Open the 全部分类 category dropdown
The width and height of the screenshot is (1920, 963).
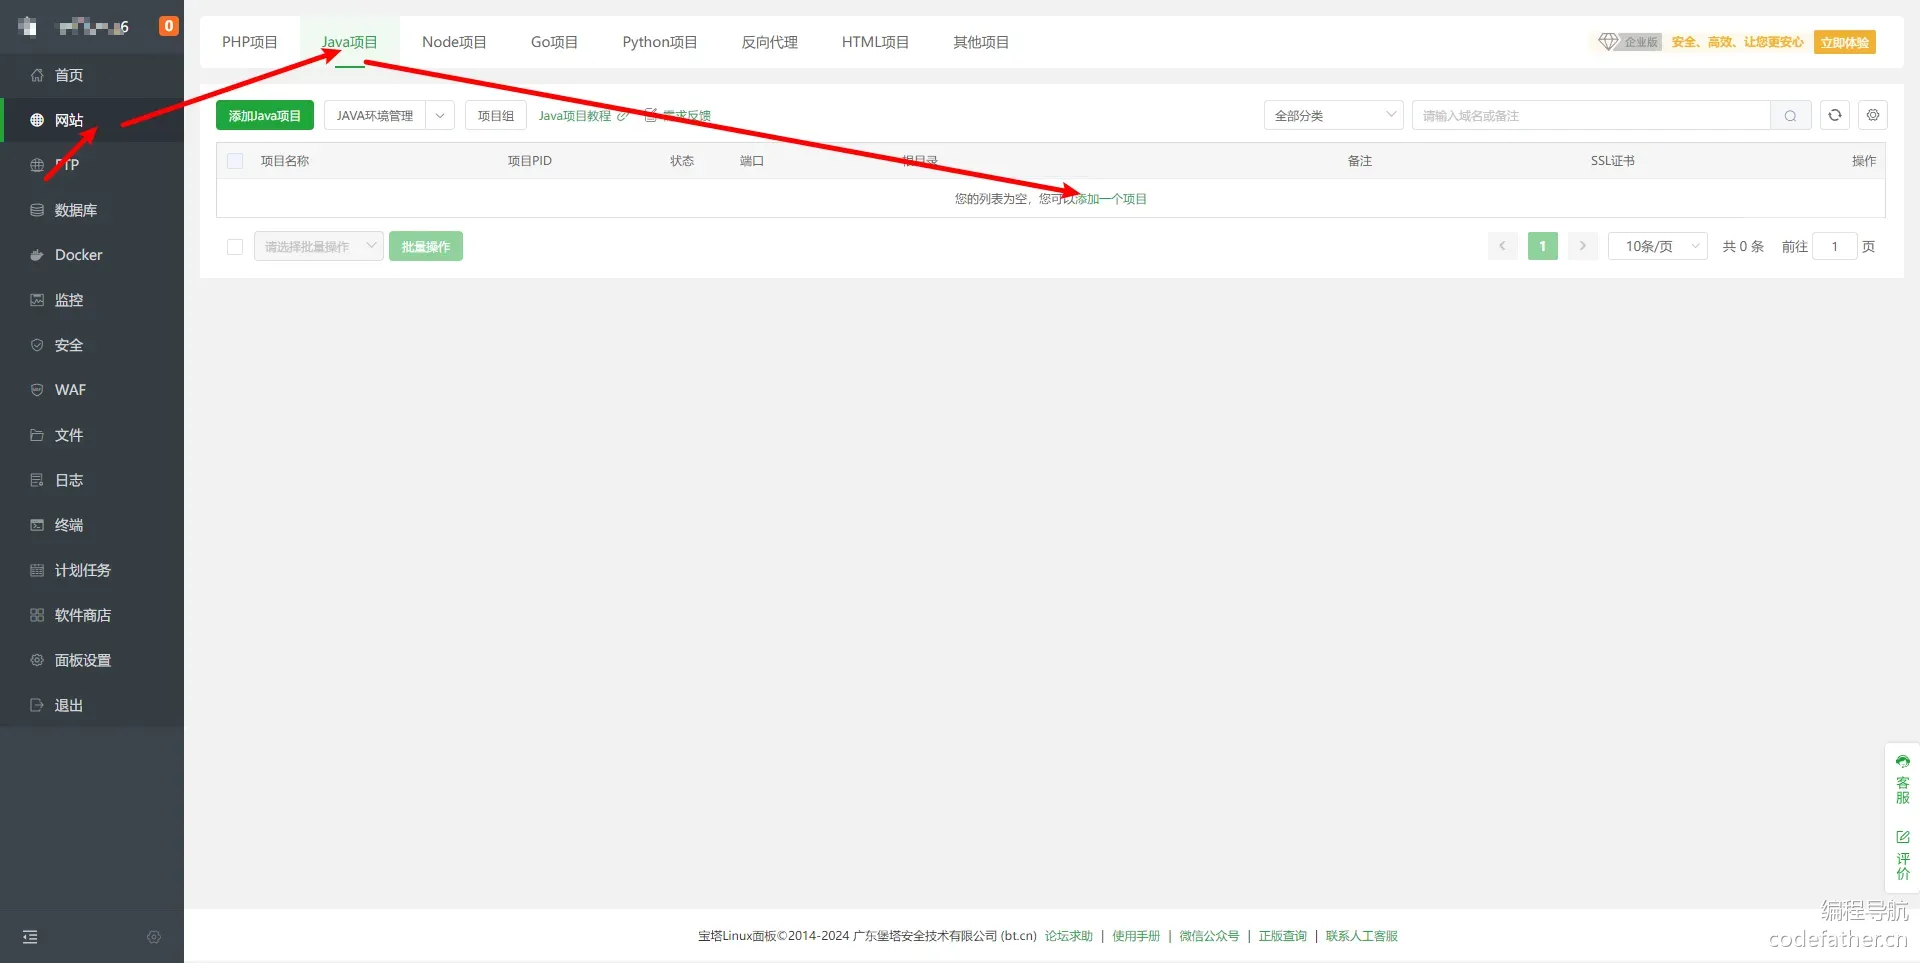point(1333,116)
